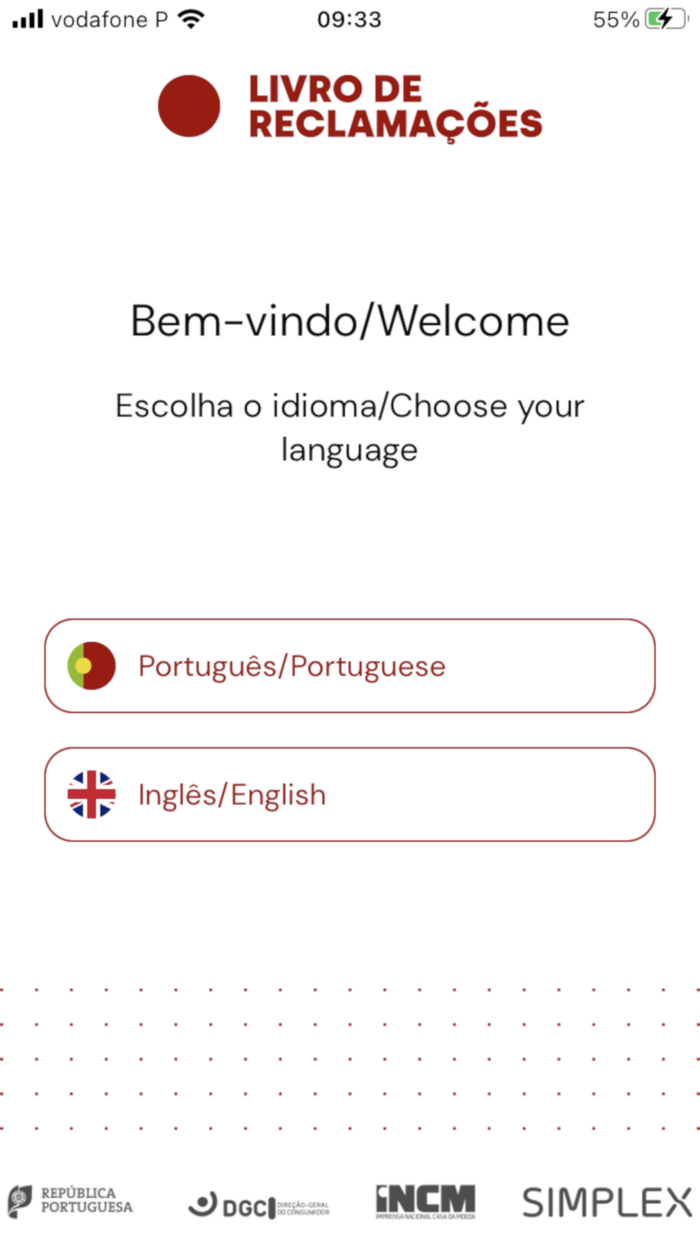Click the Portuguese flag icon
The image size is (700, 1244).
[x=91, y=665]
